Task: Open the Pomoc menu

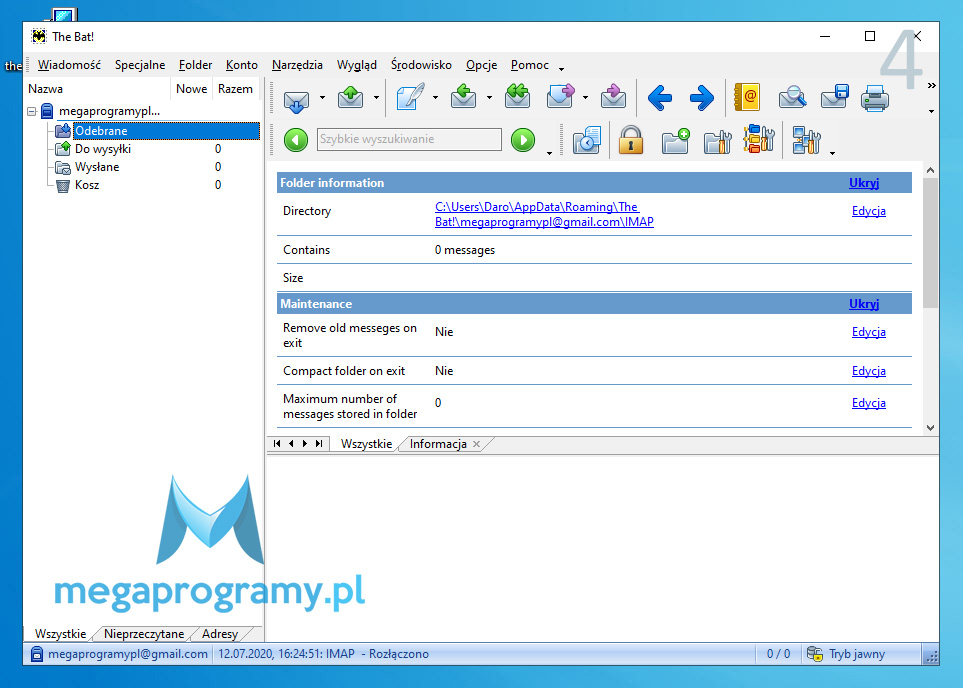Action: pos(529,65)
